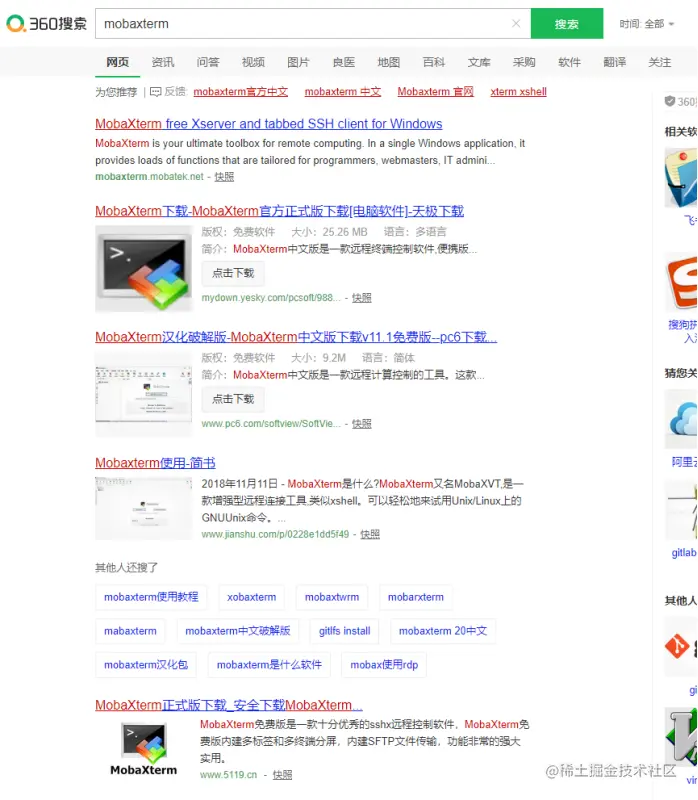Click the 360 shield icon in sidebar

(x=669, y=101)
